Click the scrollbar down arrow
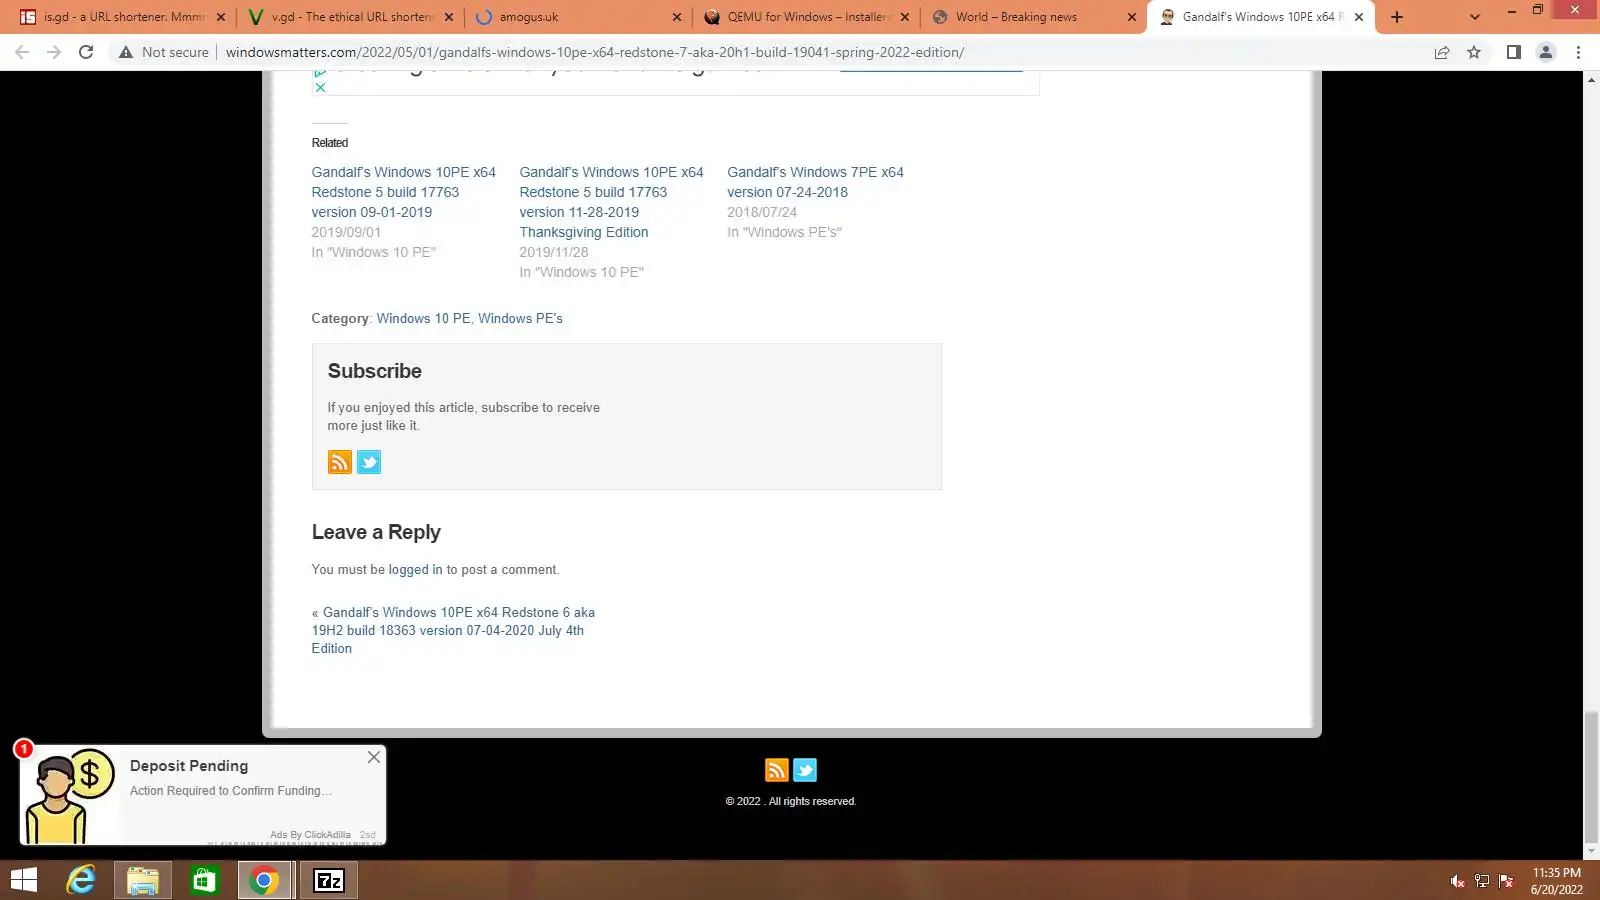1600x900 pixels. point(1591,852)
